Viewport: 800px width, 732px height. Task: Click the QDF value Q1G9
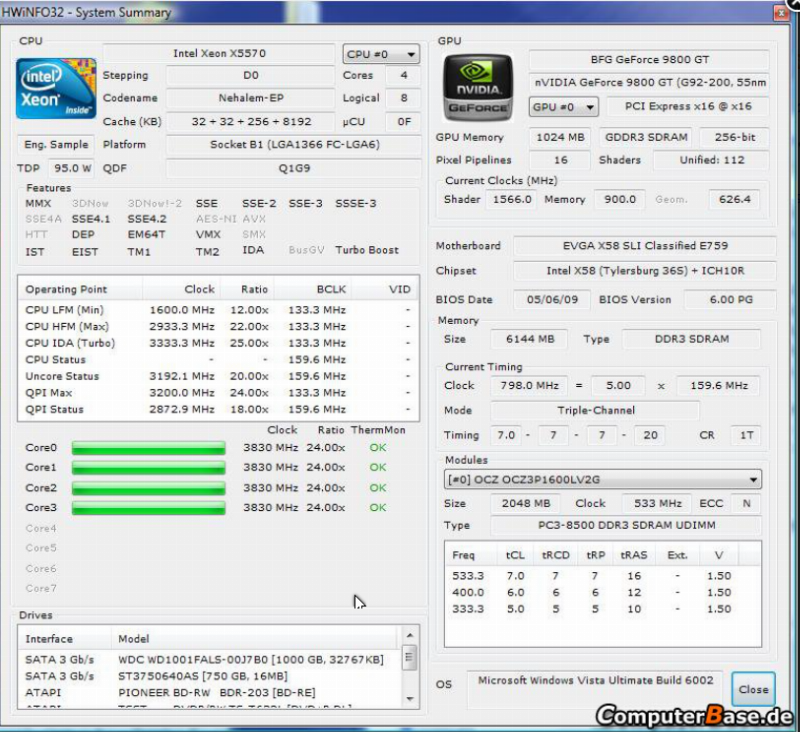pos(294,168)
